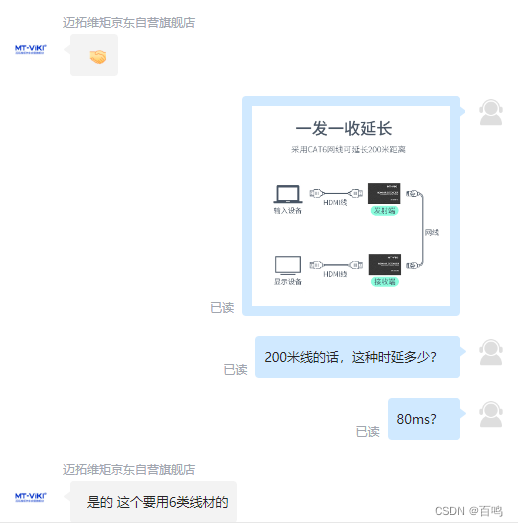The width and height of the screenshot is (518, 526).
Task: Click the user avatar beside 200米线 message
Action: [491, 352]
